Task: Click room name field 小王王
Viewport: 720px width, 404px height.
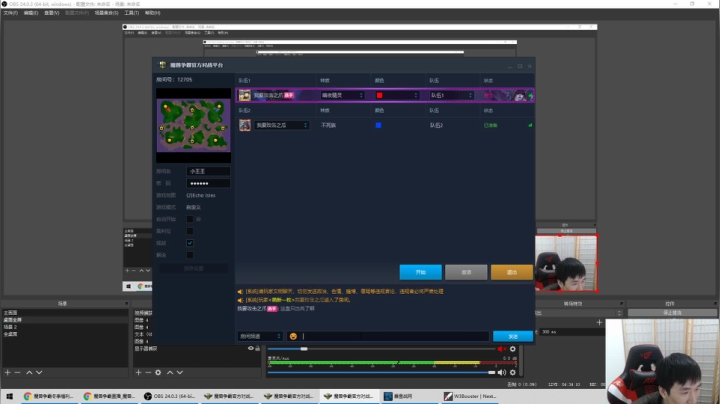Action: (x=208, y=171)
